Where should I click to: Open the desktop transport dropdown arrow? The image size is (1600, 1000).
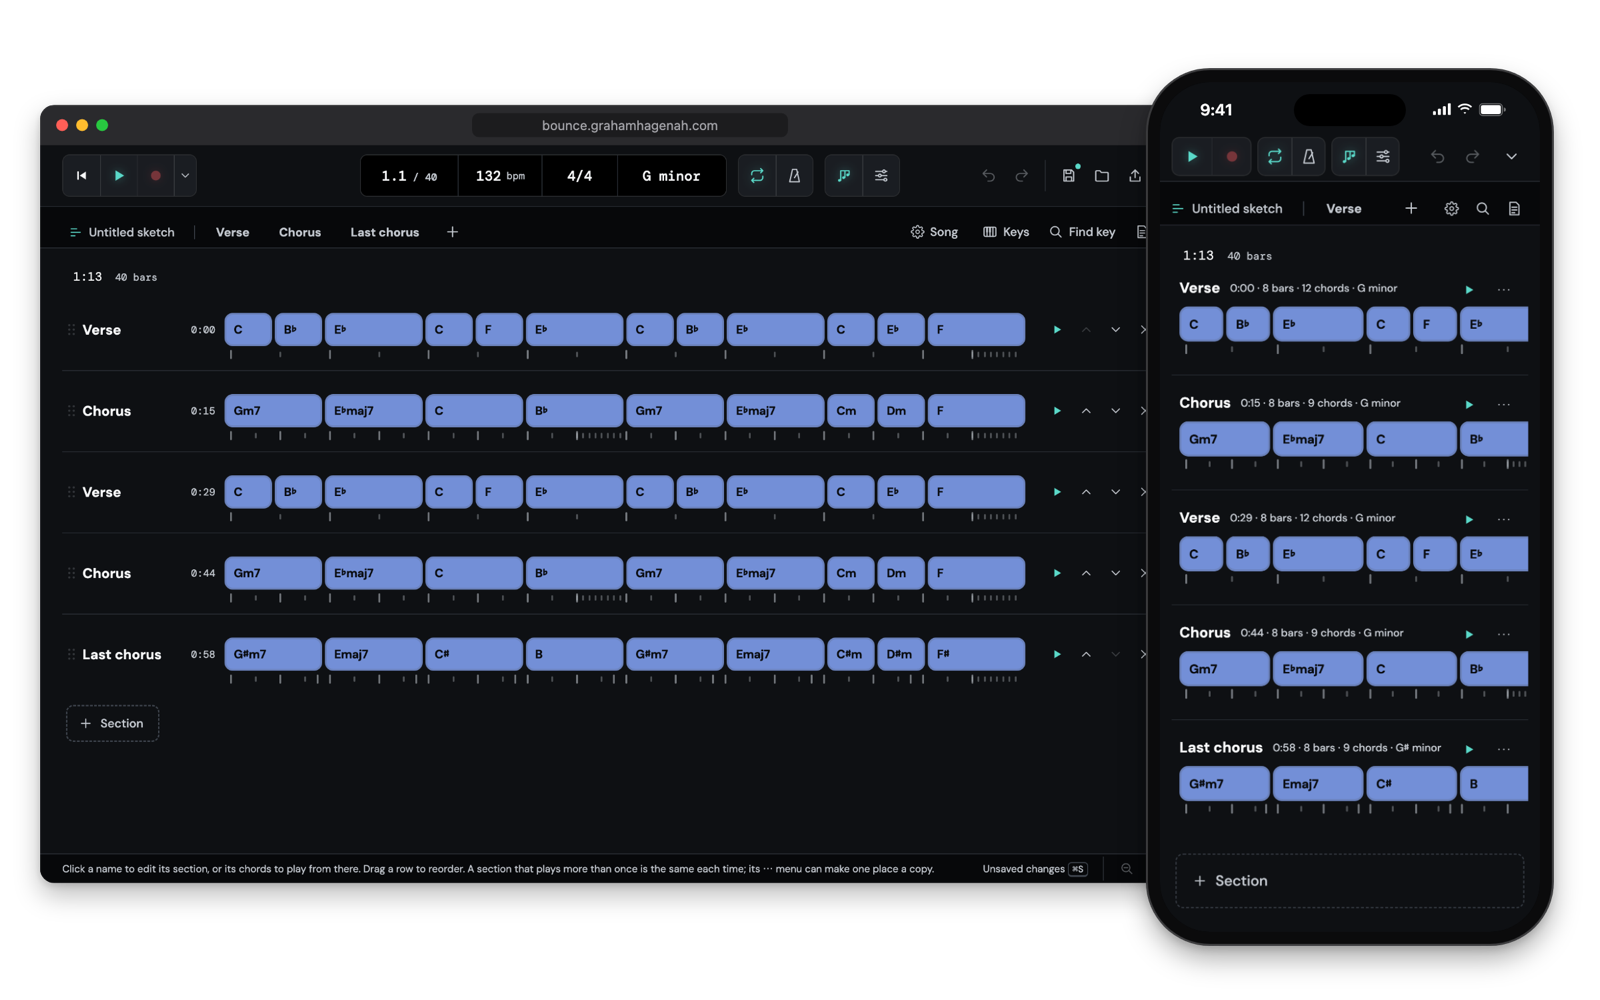[185, 176]
